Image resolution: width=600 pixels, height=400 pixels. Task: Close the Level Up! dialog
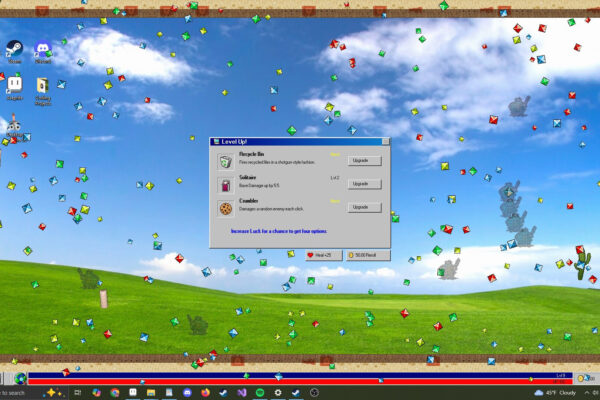coord(384,143)
